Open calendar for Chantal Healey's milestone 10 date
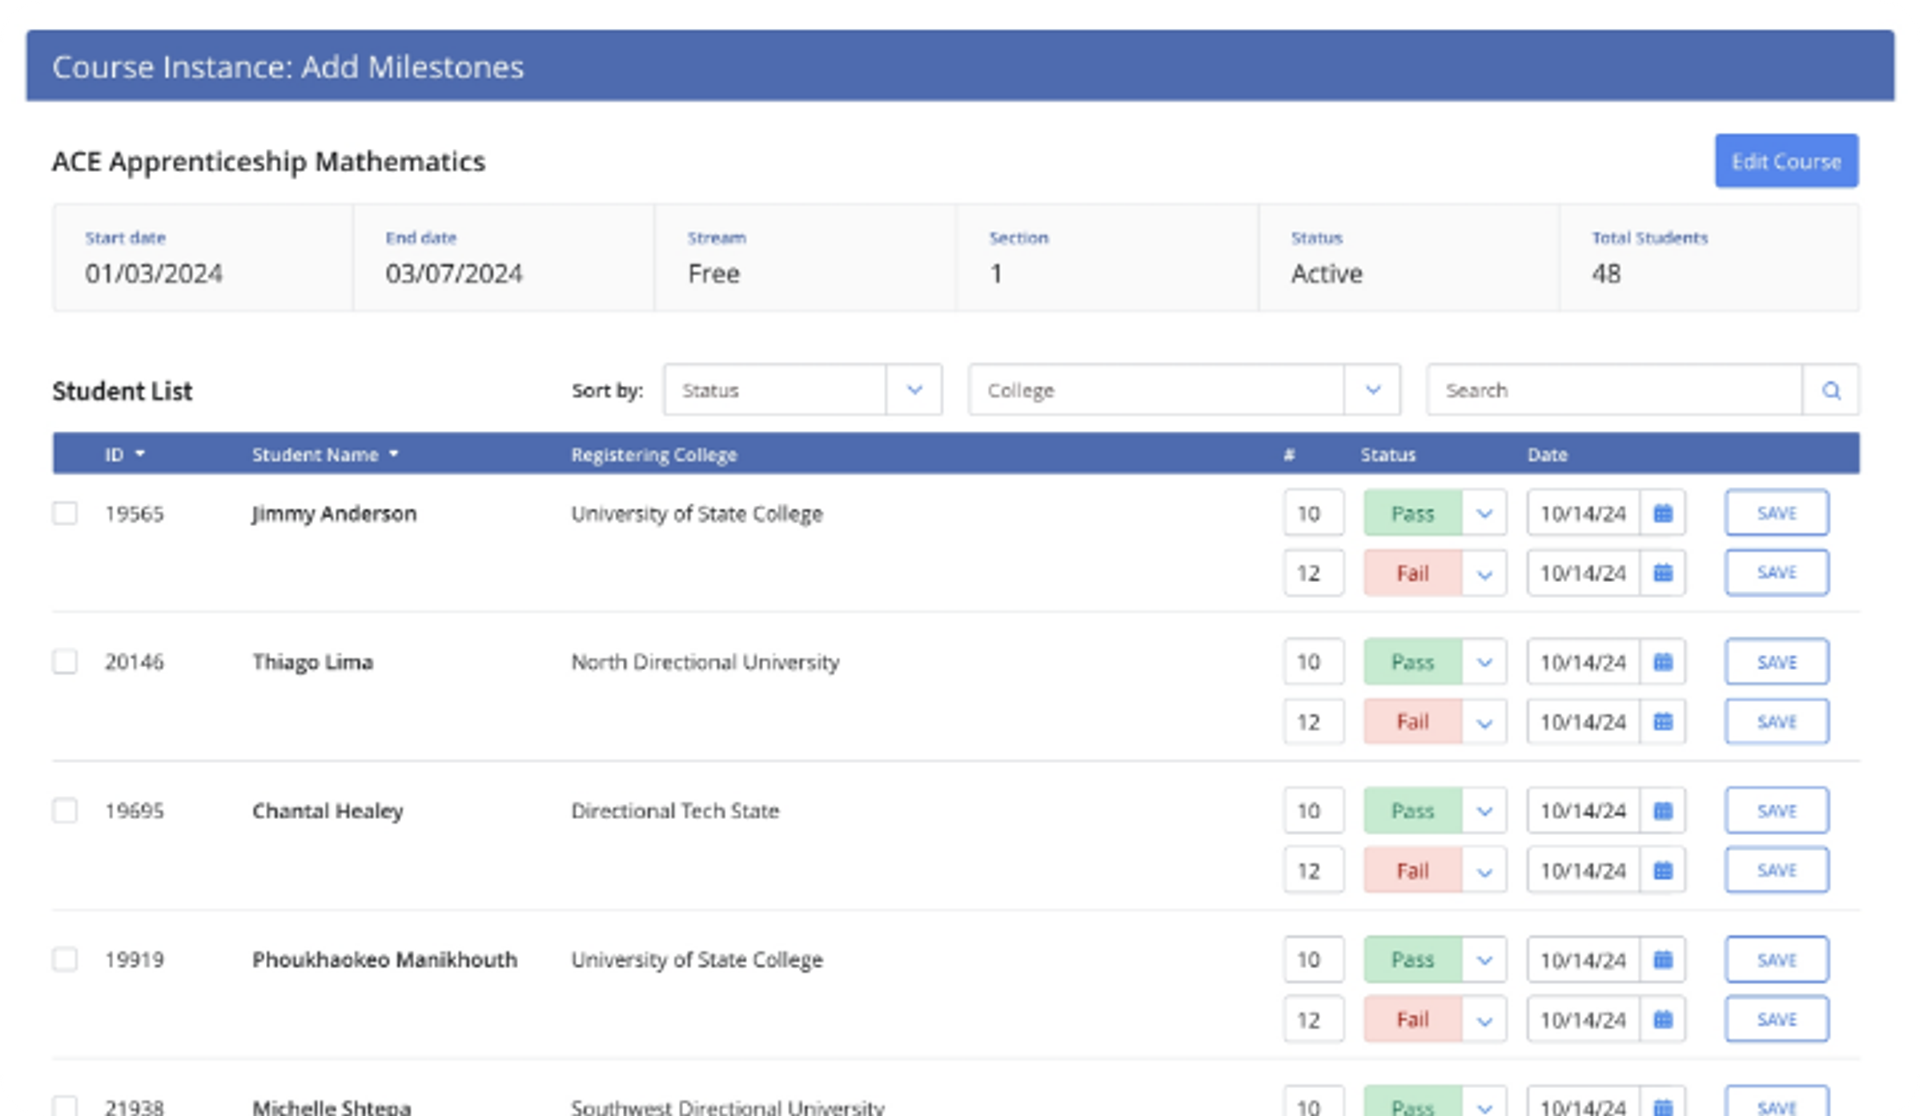The height and width of the screenshot is (1116, 1920). (x=1663, y=811)
